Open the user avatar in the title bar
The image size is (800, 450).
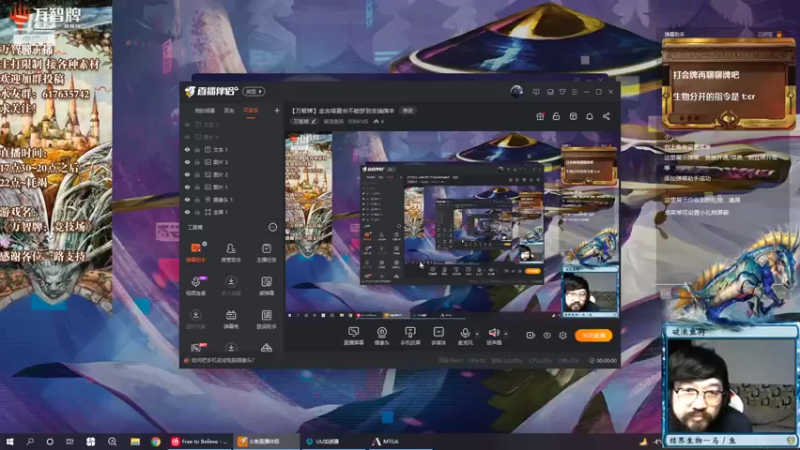[516, 91]
